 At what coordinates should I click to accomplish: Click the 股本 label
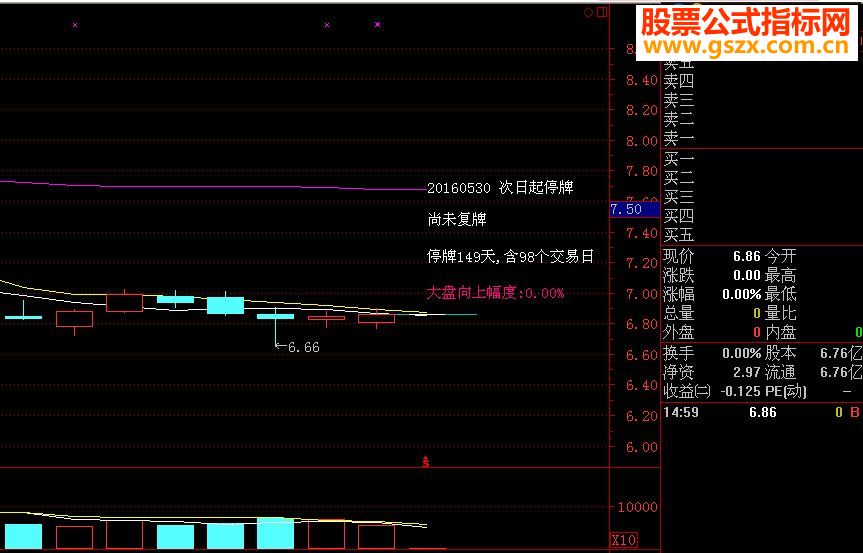[780, 353]
